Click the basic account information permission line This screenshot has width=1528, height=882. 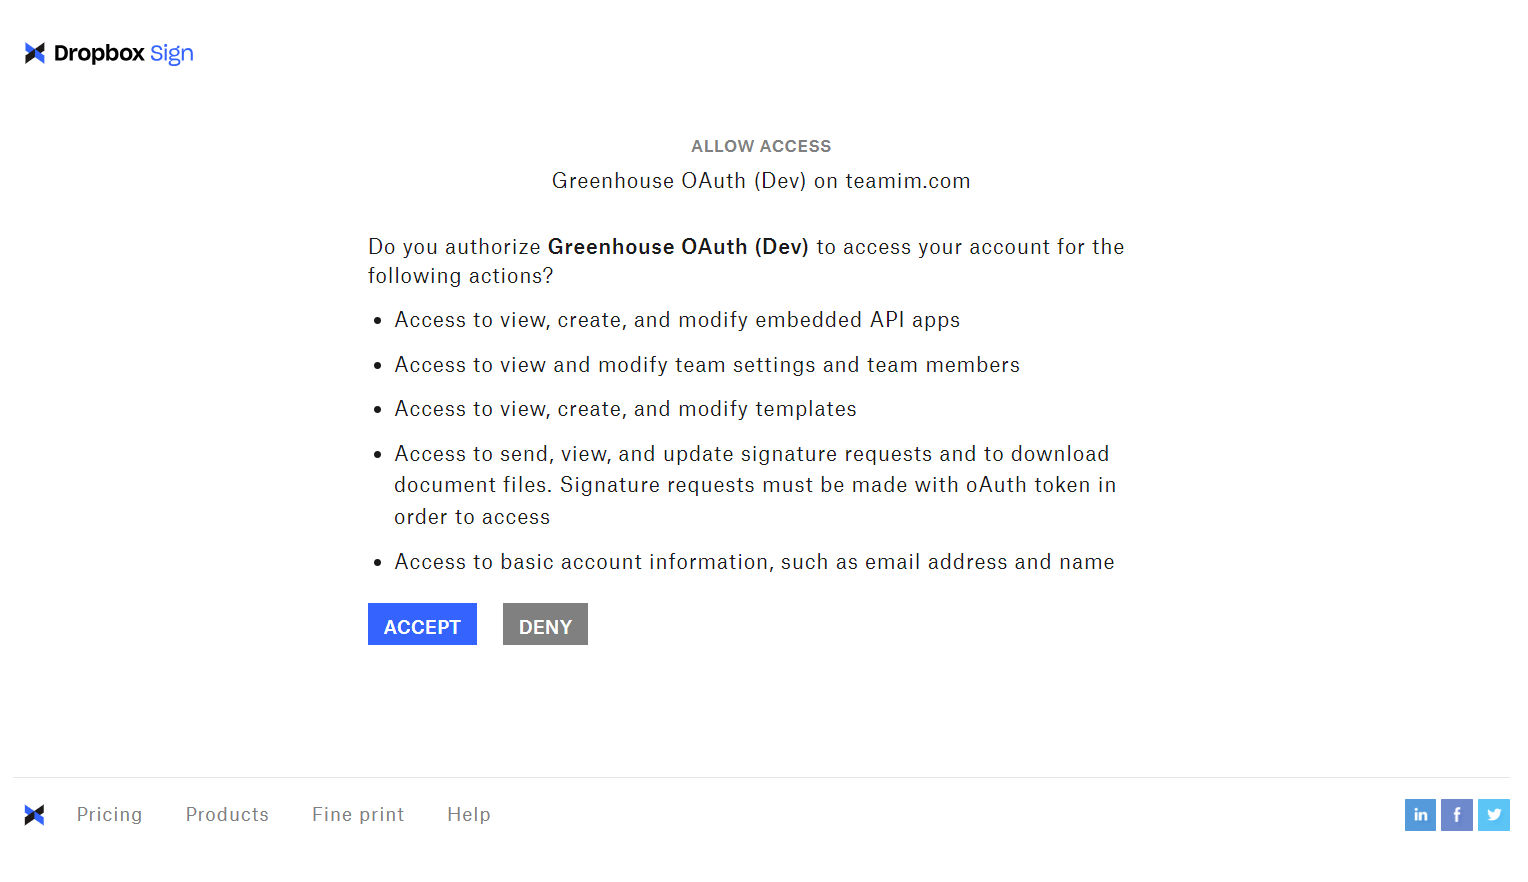pyautogui.click(x=754, y=562)
